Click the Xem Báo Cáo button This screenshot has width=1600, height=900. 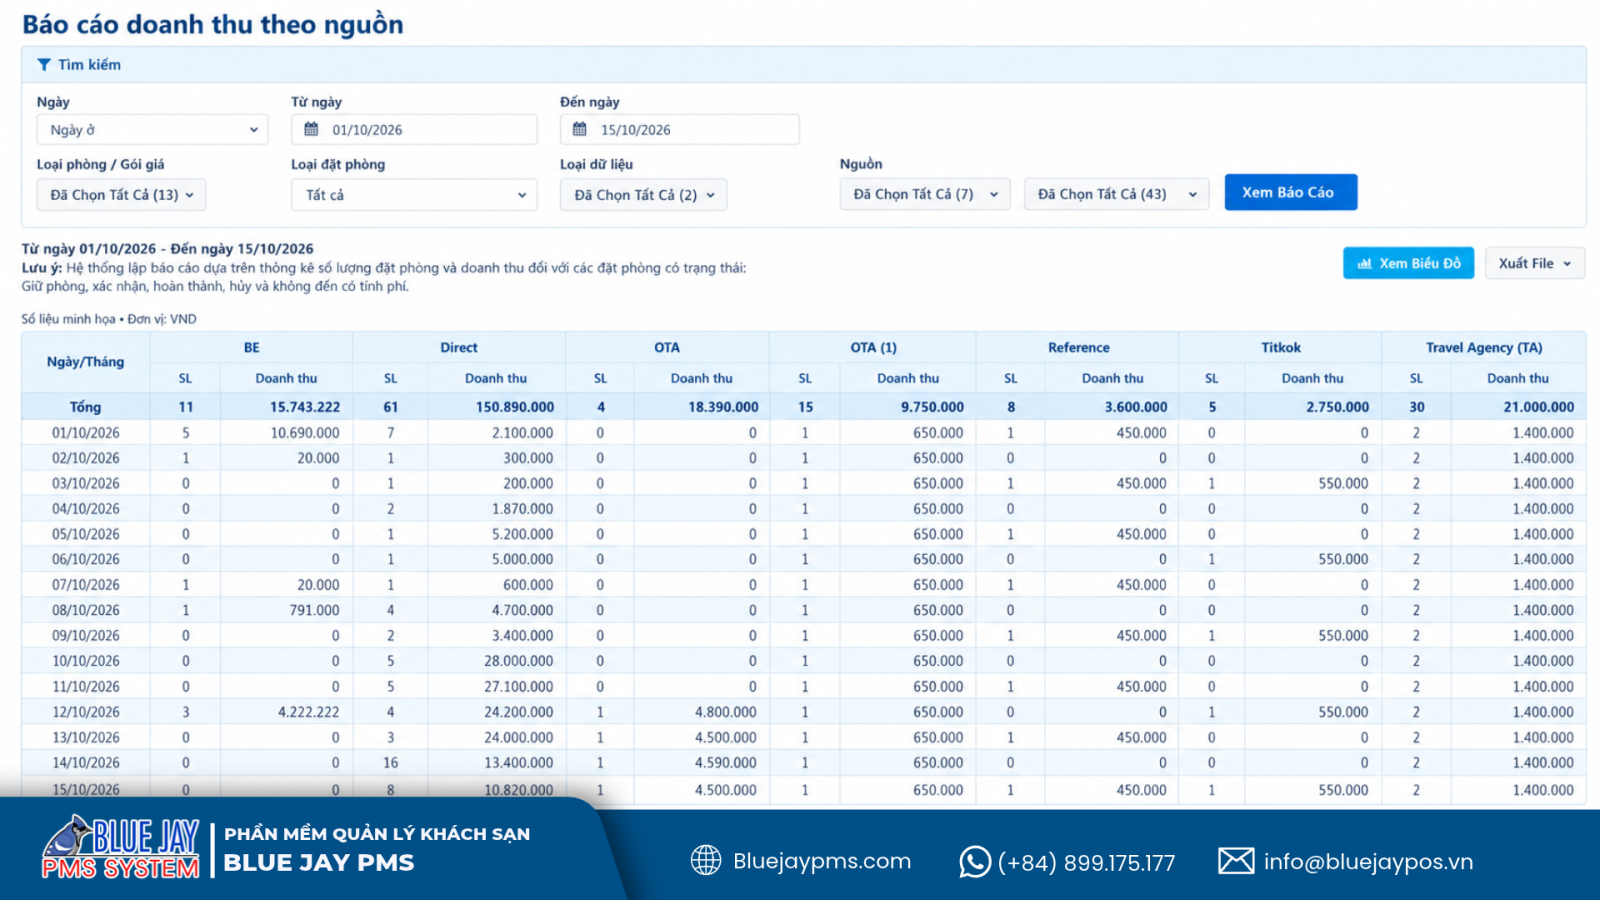tap(1290, 192)
